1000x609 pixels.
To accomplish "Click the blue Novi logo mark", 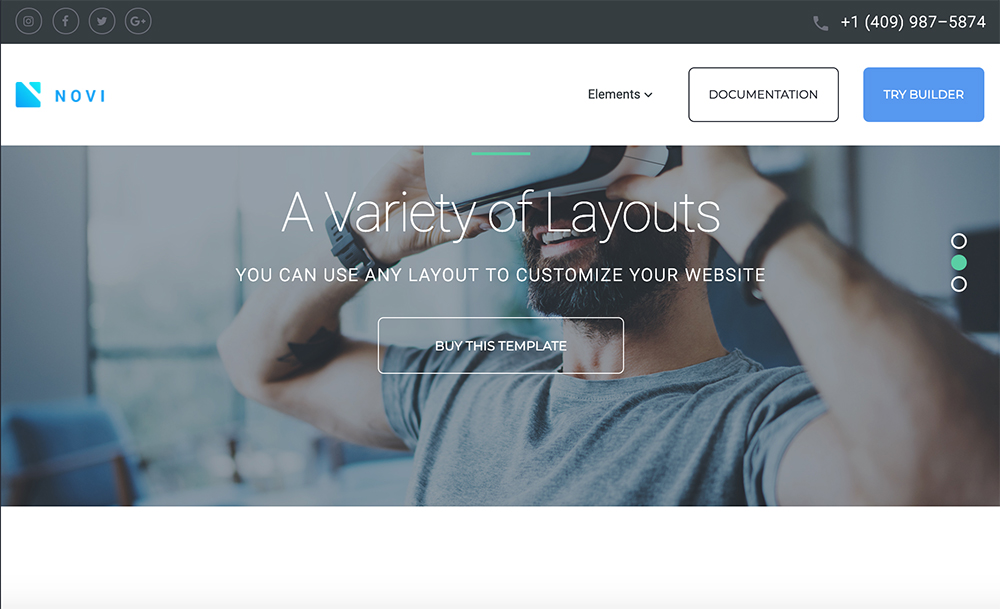I will pos(28,94).
